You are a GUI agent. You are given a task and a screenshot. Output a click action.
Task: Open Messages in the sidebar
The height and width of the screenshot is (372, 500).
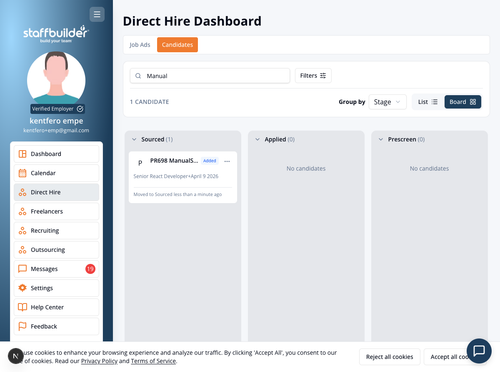[x=56, y=269]
